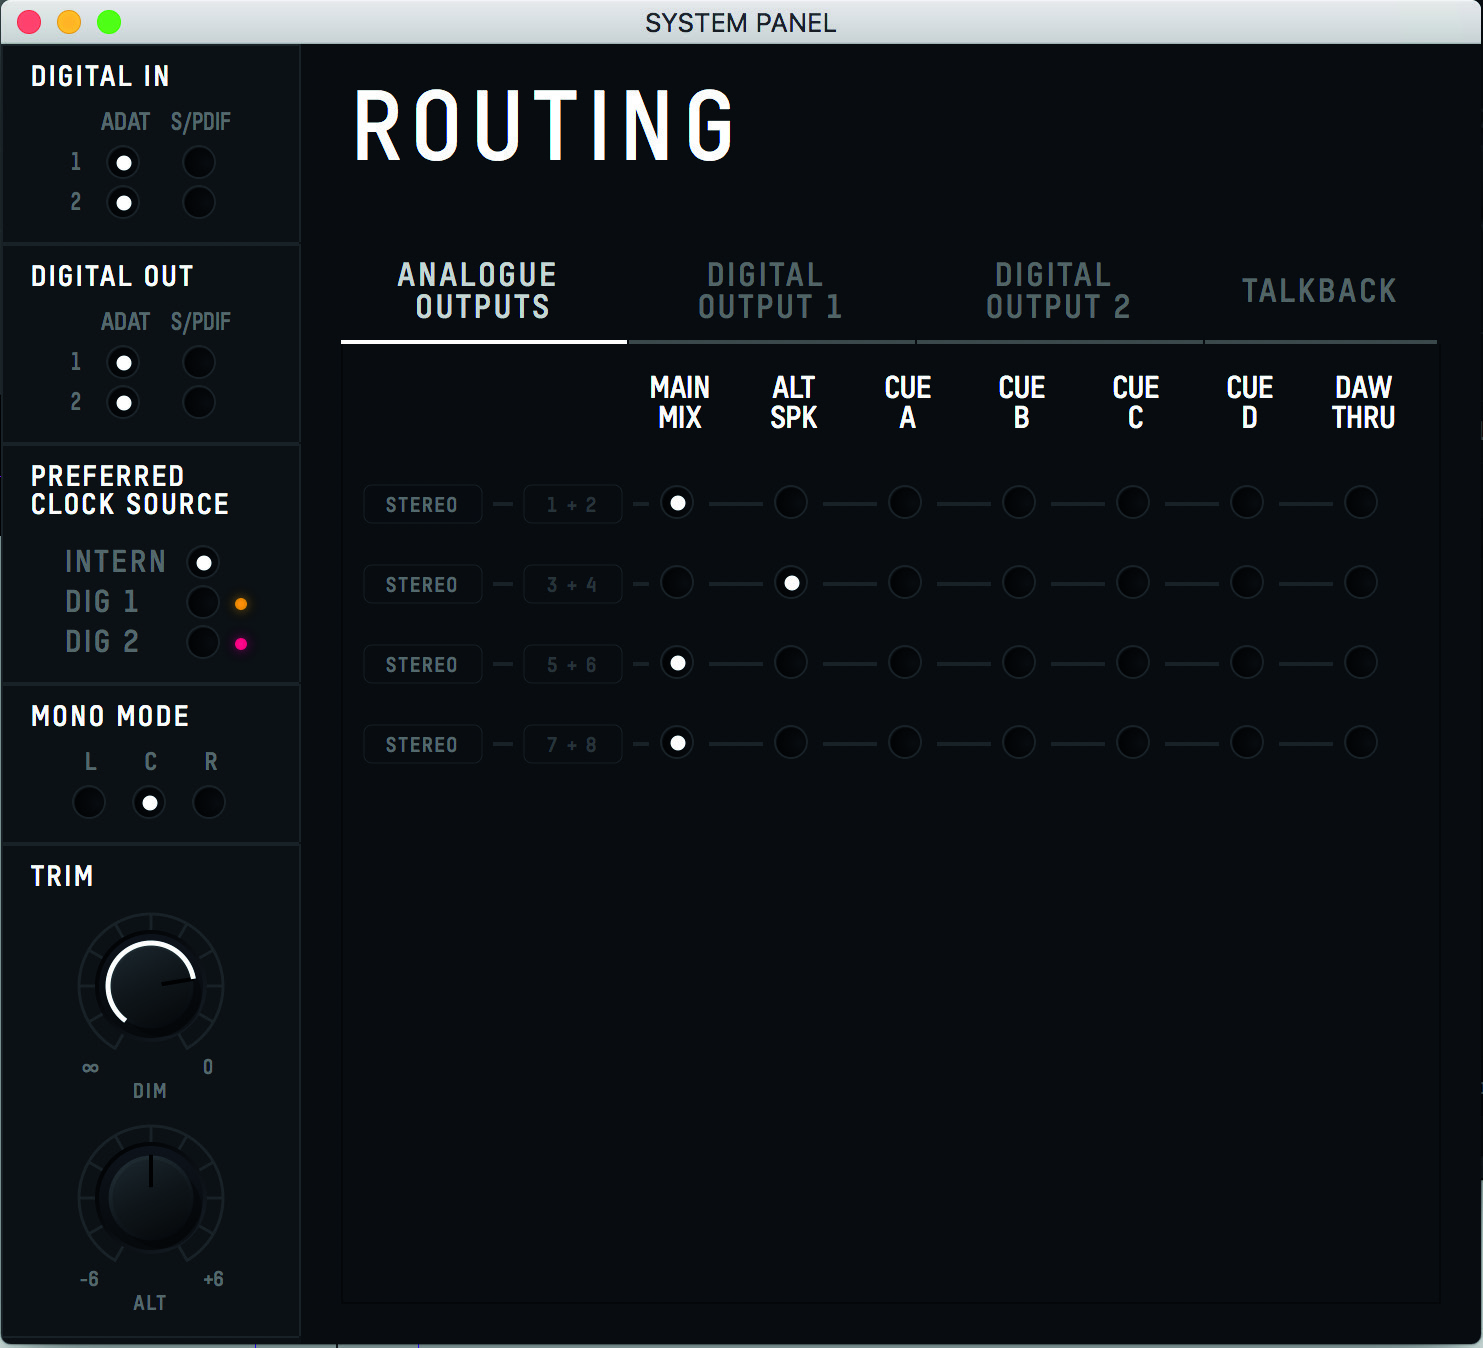Route outputs 7 + 8 to MAIN MIX
1483x1348 pixels.
pyautogui.click(x=677, y=742)
